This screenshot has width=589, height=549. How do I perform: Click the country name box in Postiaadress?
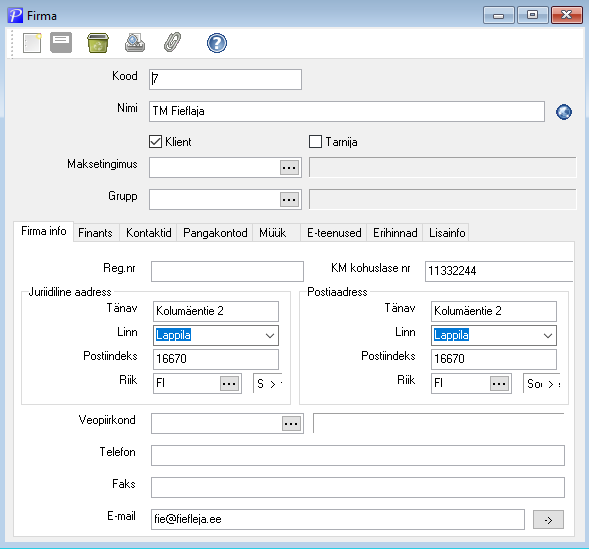(x=542, y=383)
